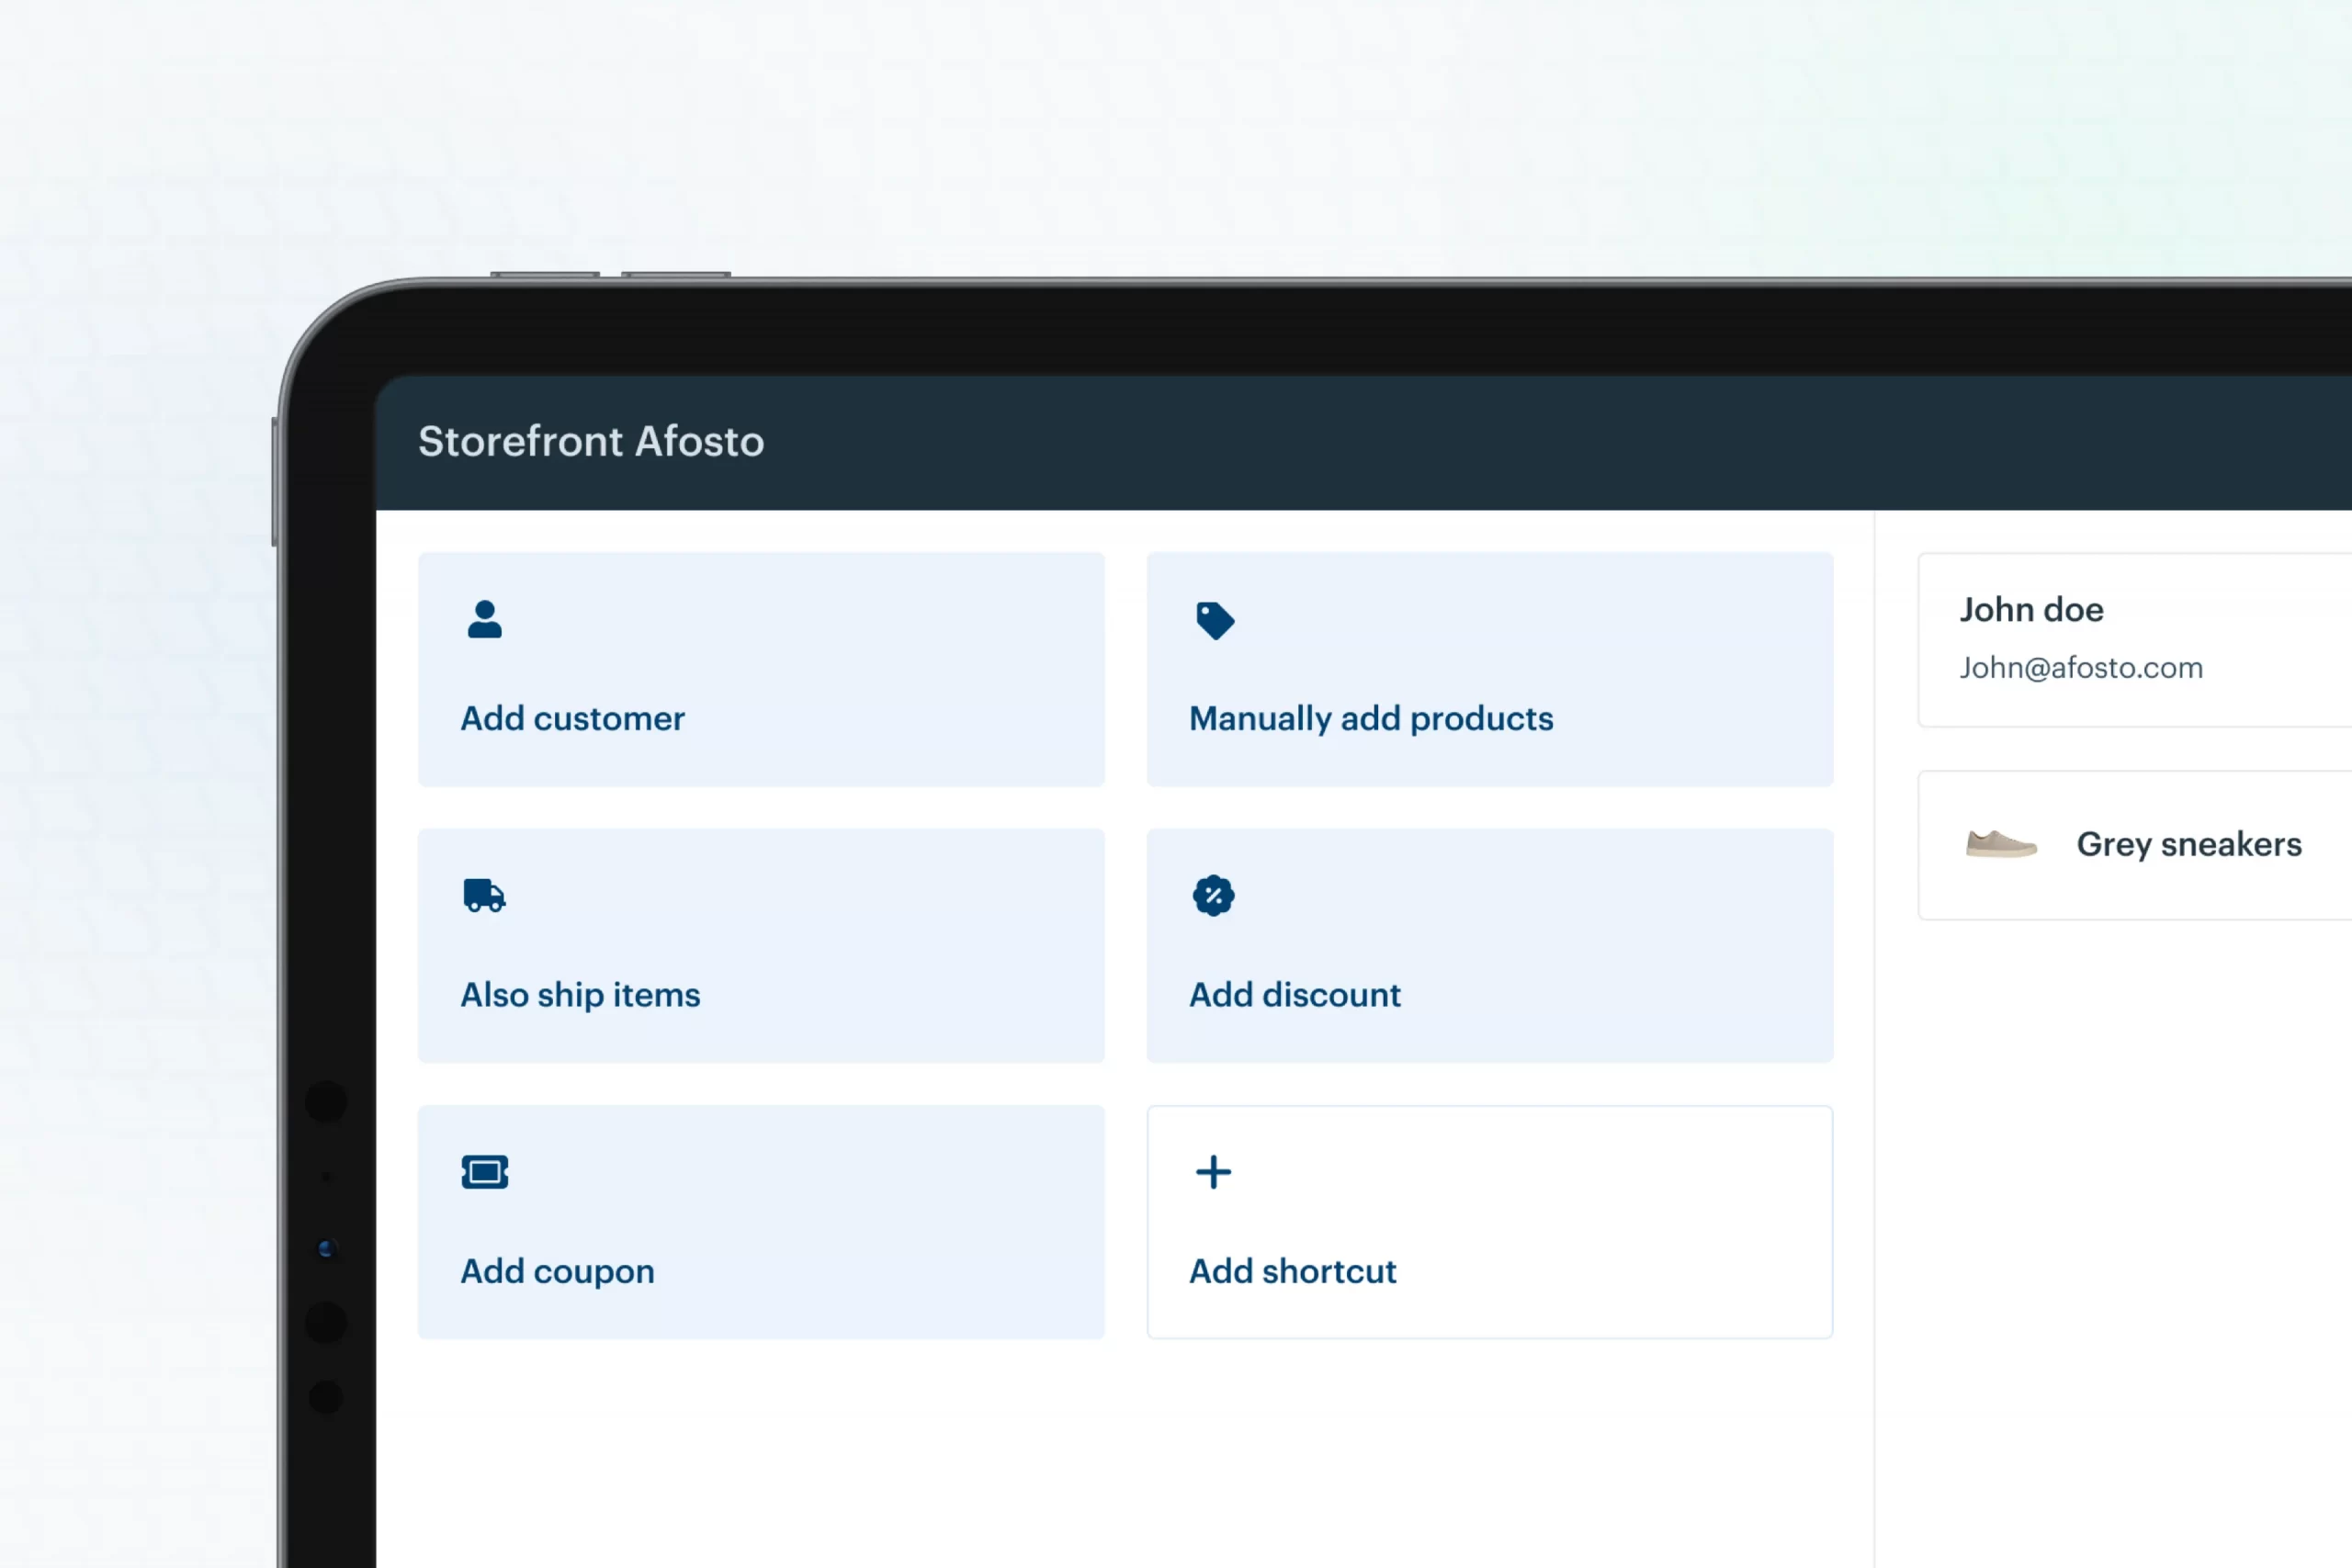This screenshot has width=2352, height=1568.
Task: Click the percent badge discount icon
Action: [1214, 895]
